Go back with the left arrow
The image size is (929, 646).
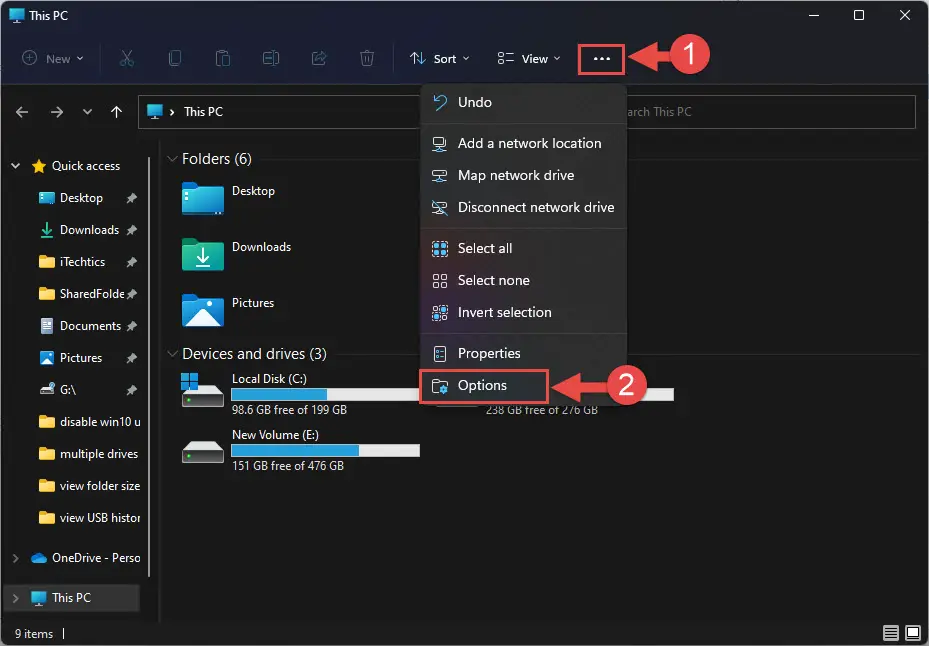[22, 112]
